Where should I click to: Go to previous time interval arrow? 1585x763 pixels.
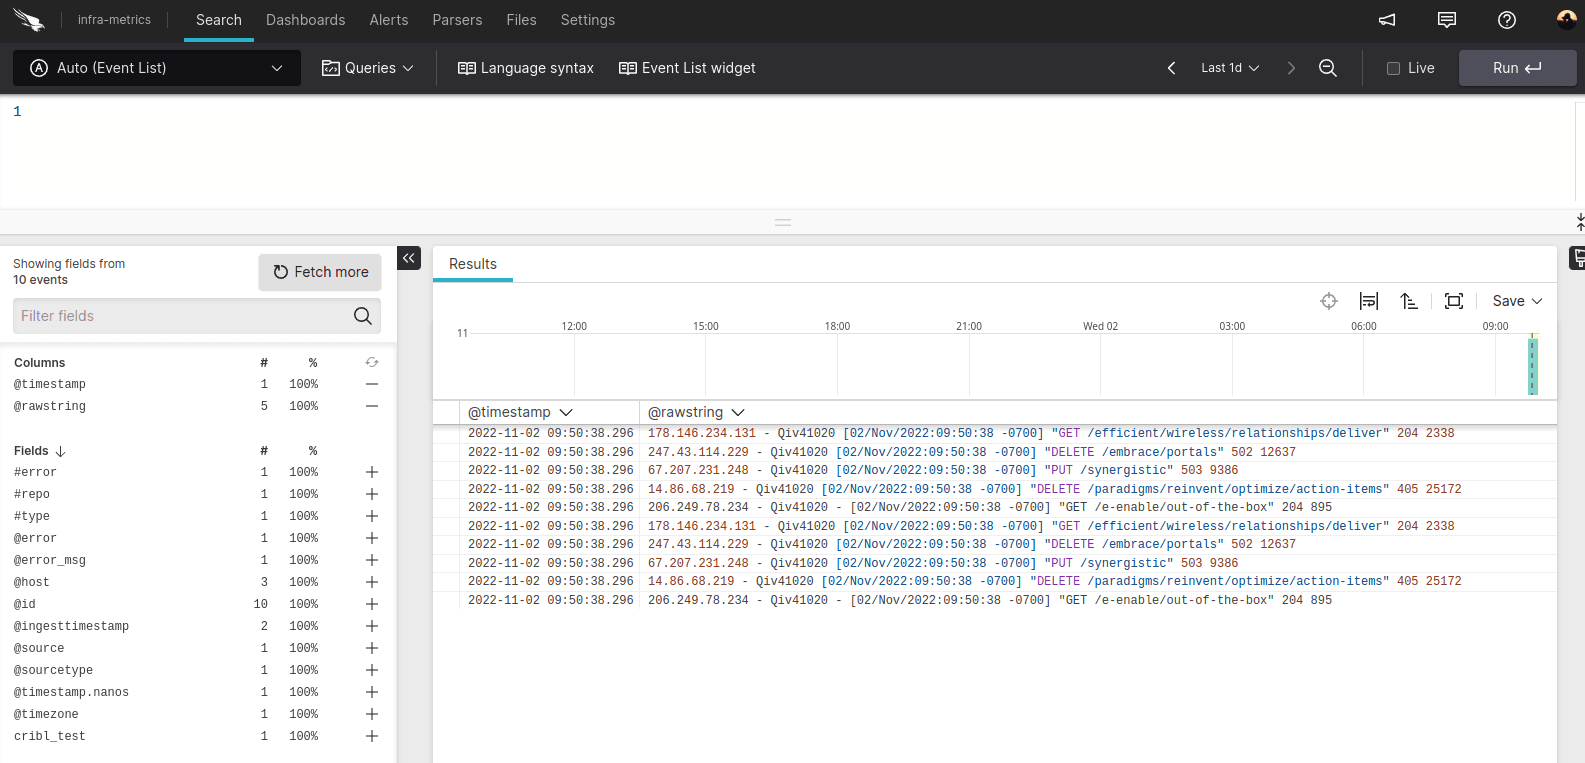pos(1171,68)
